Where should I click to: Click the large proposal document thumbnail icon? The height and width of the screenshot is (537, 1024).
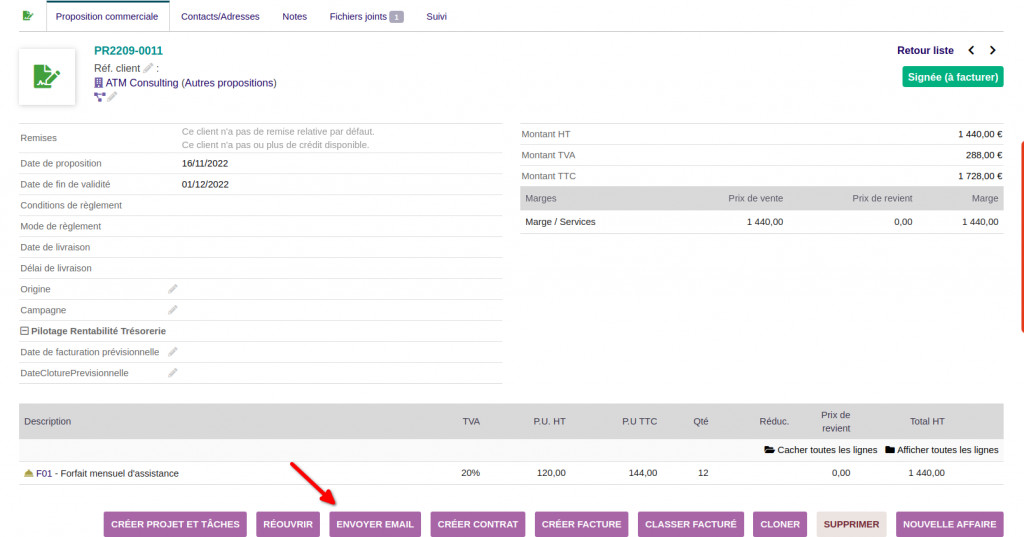click(x=47, y=76)
